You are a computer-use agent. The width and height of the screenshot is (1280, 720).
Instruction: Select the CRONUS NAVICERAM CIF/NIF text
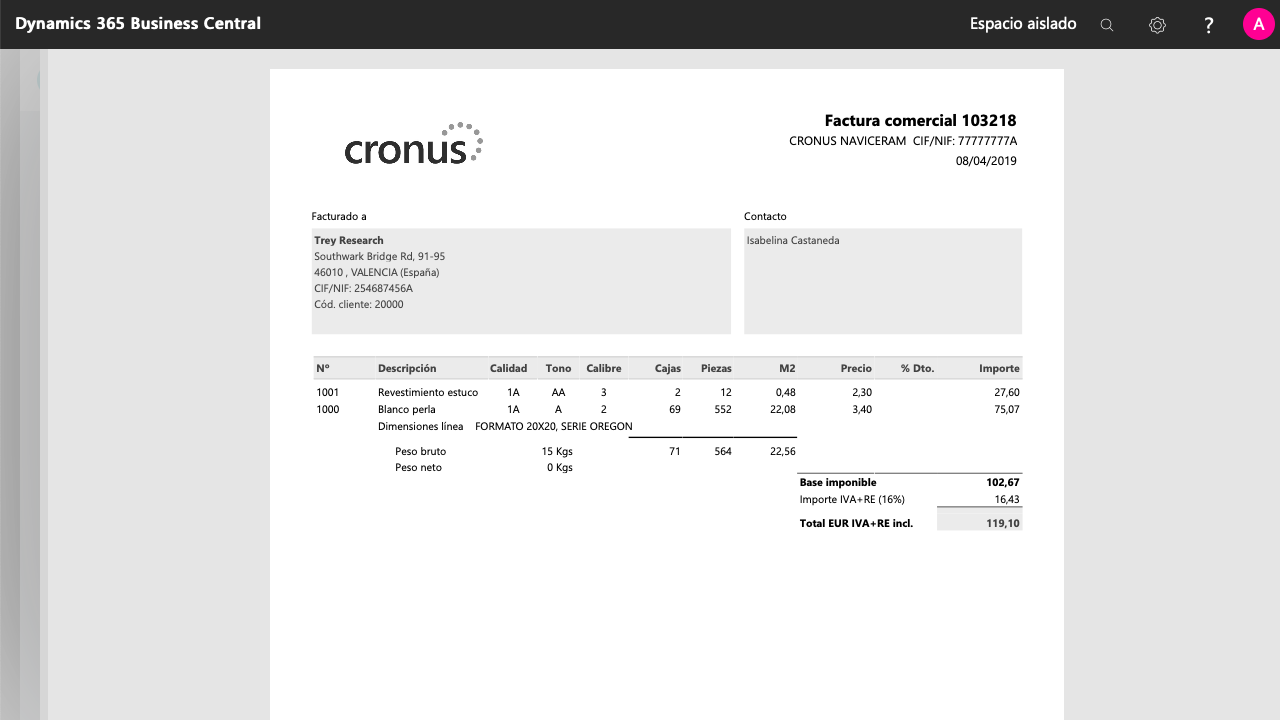tap(903, 141)
